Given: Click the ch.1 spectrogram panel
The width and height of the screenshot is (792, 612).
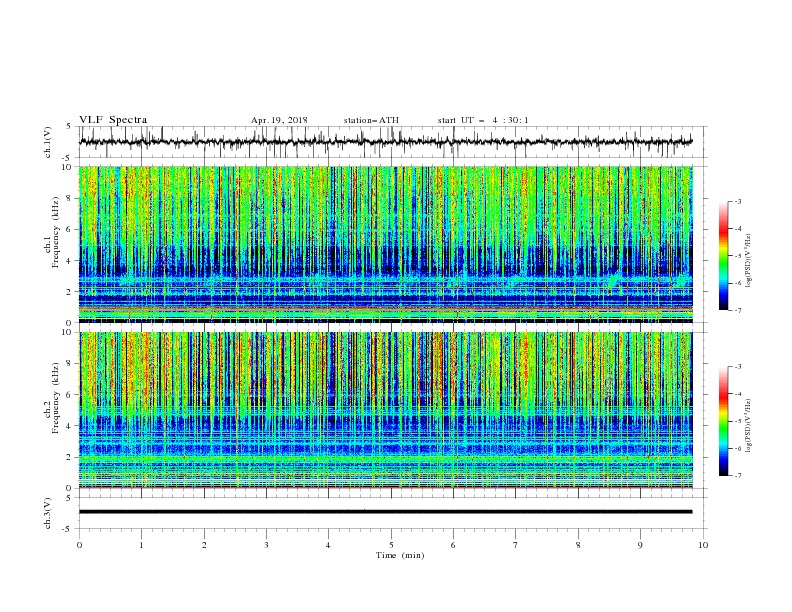Looking at the screenshot, I should tap(386, 244).
